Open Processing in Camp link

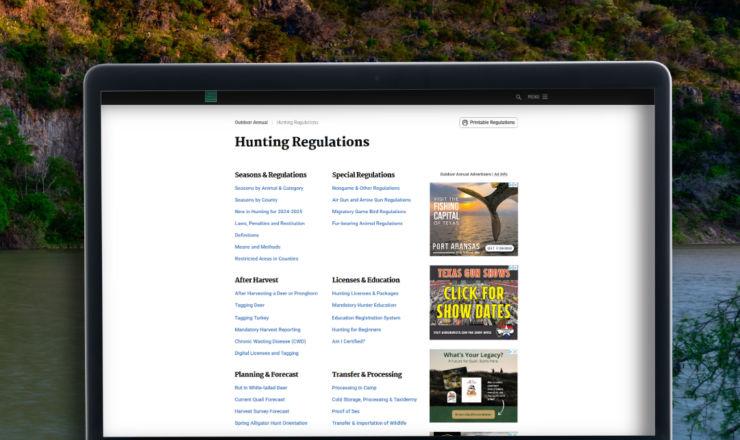tap(354, 388)
